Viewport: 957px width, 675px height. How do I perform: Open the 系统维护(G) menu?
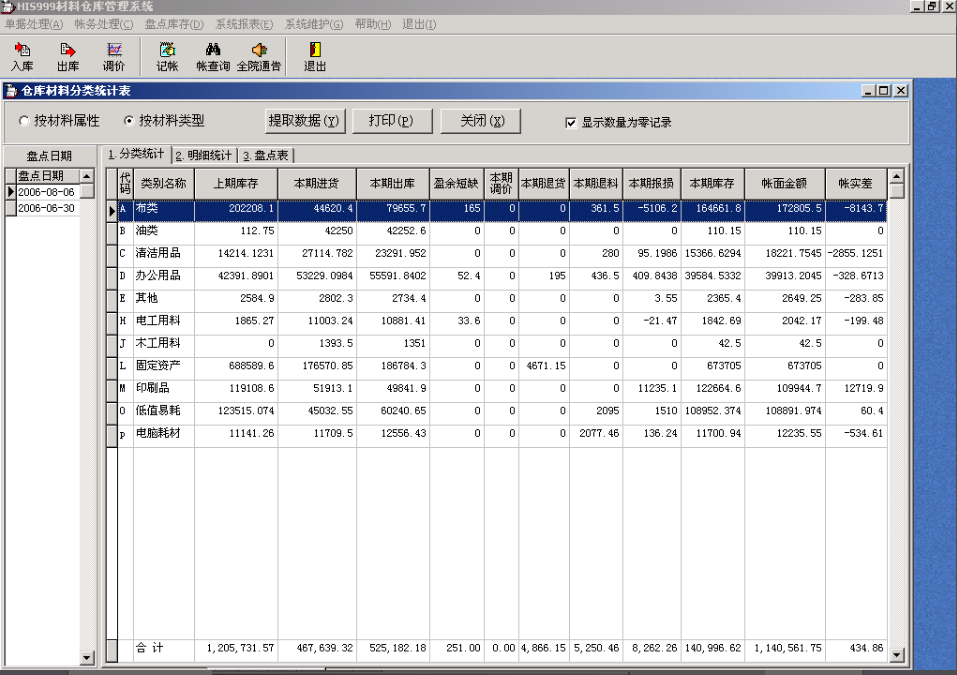(314, 24)
